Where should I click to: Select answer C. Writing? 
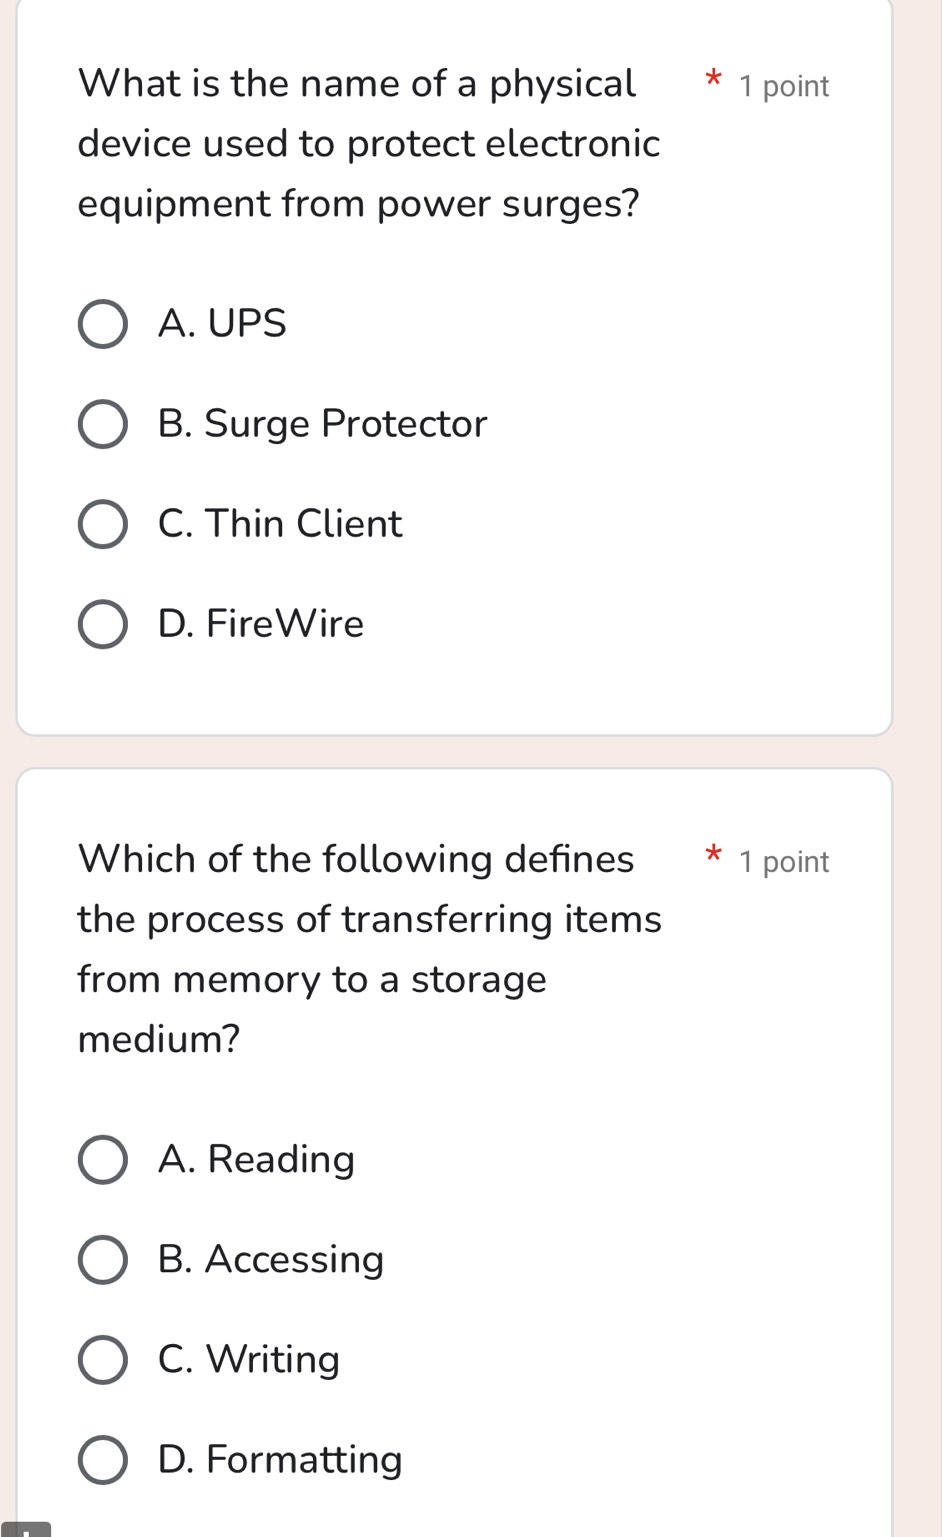[x=103, y=1360]
